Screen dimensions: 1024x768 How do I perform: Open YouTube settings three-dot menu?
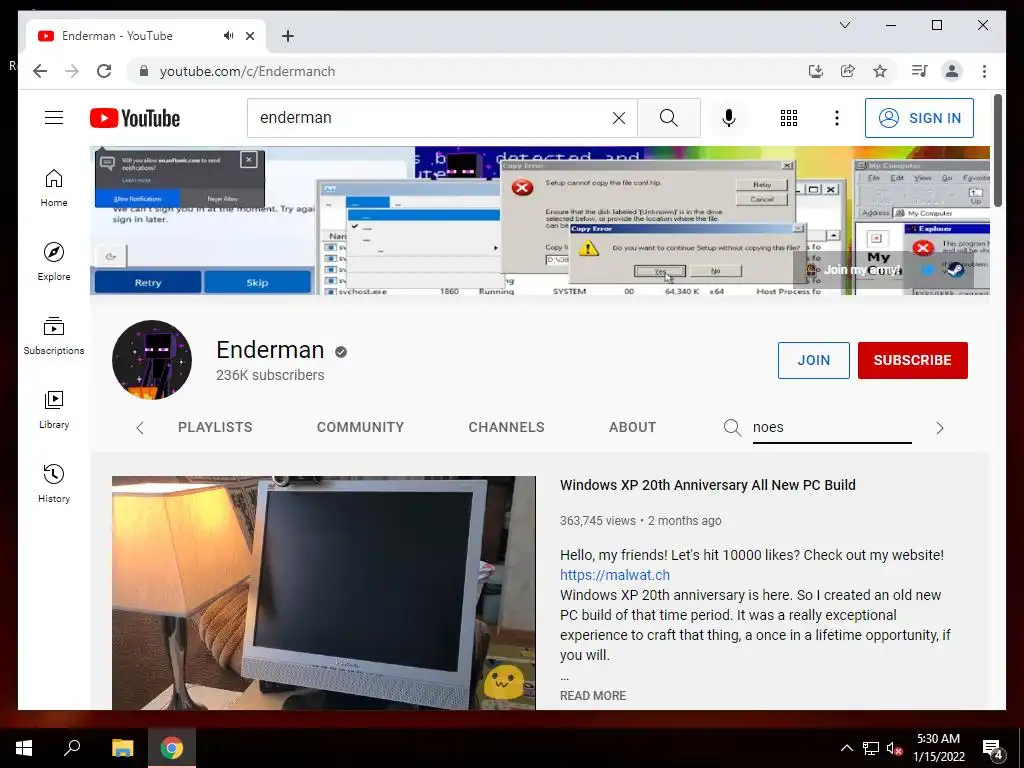coord(837,118)
